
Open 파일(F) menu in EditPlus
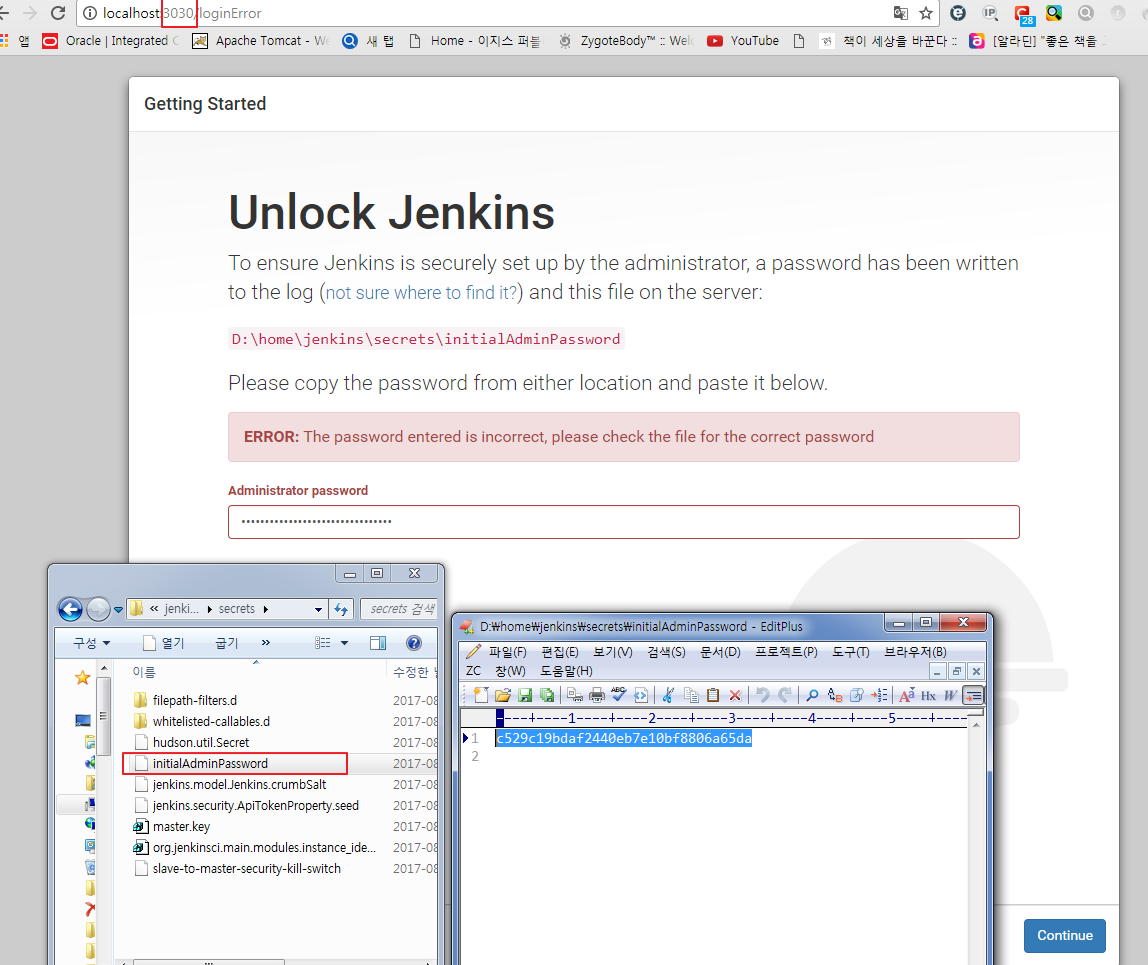[x=507, y=652]
